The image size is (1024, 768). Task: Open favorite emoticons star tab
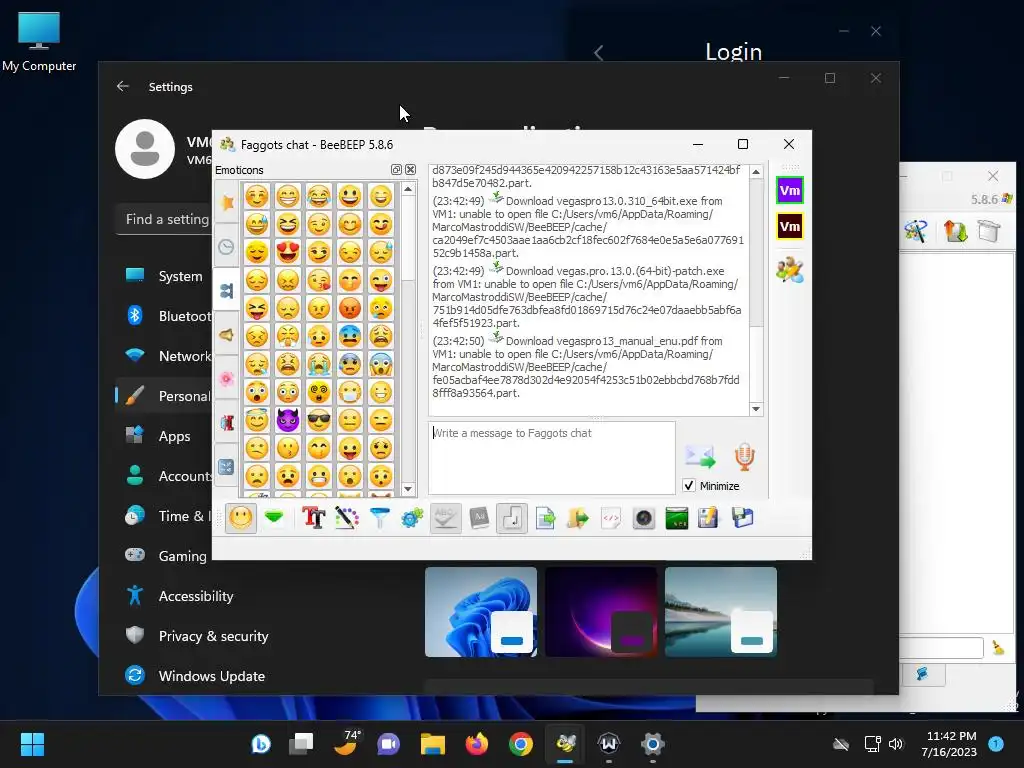click(x=227, y=202)
